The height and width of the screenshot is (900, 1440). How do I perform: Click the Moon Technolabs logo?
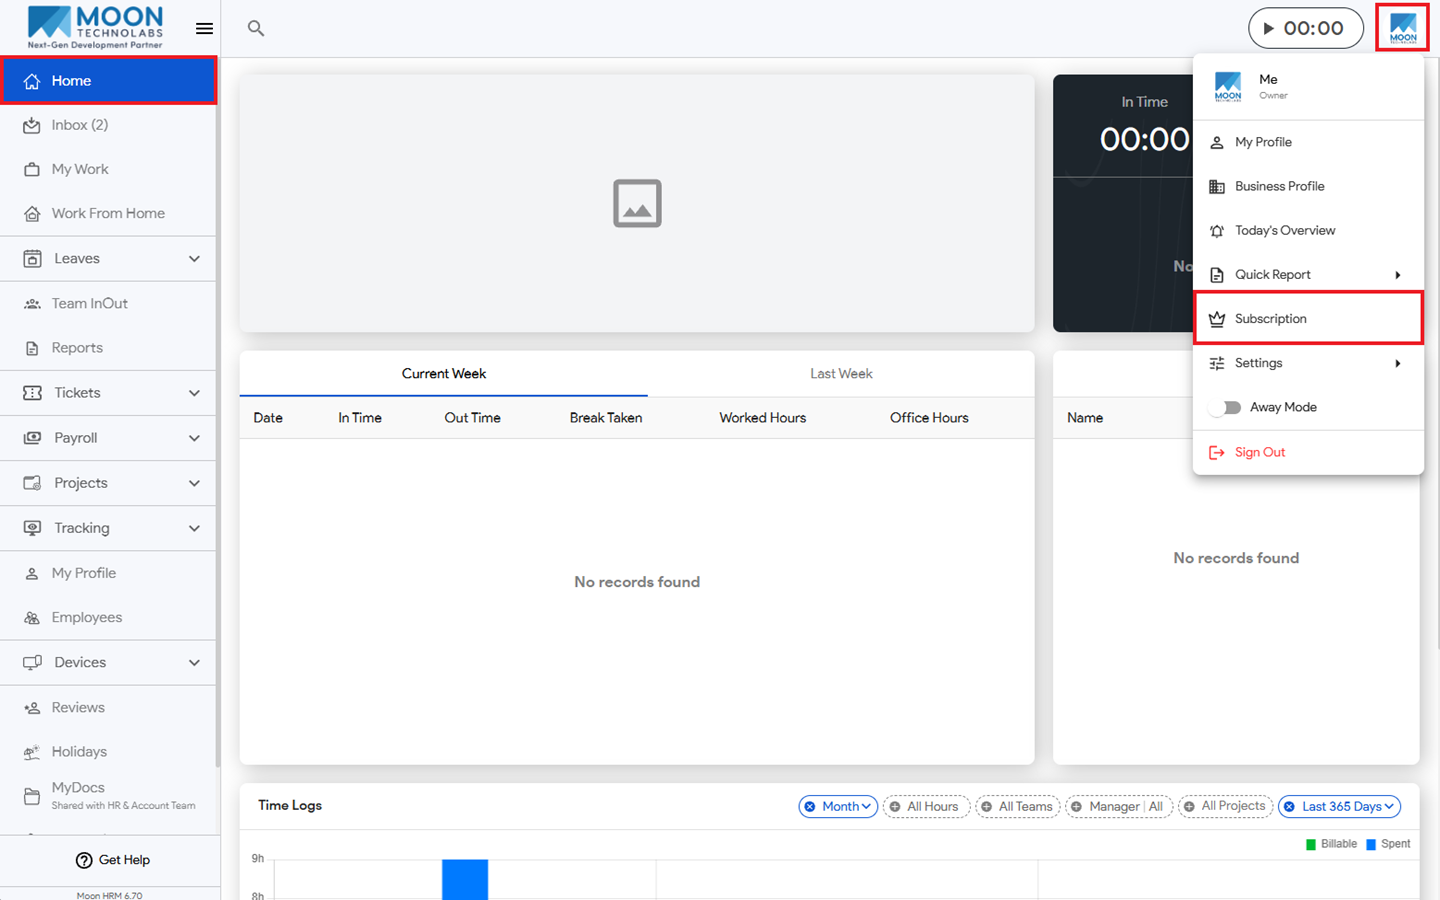[x=96, y=27]
